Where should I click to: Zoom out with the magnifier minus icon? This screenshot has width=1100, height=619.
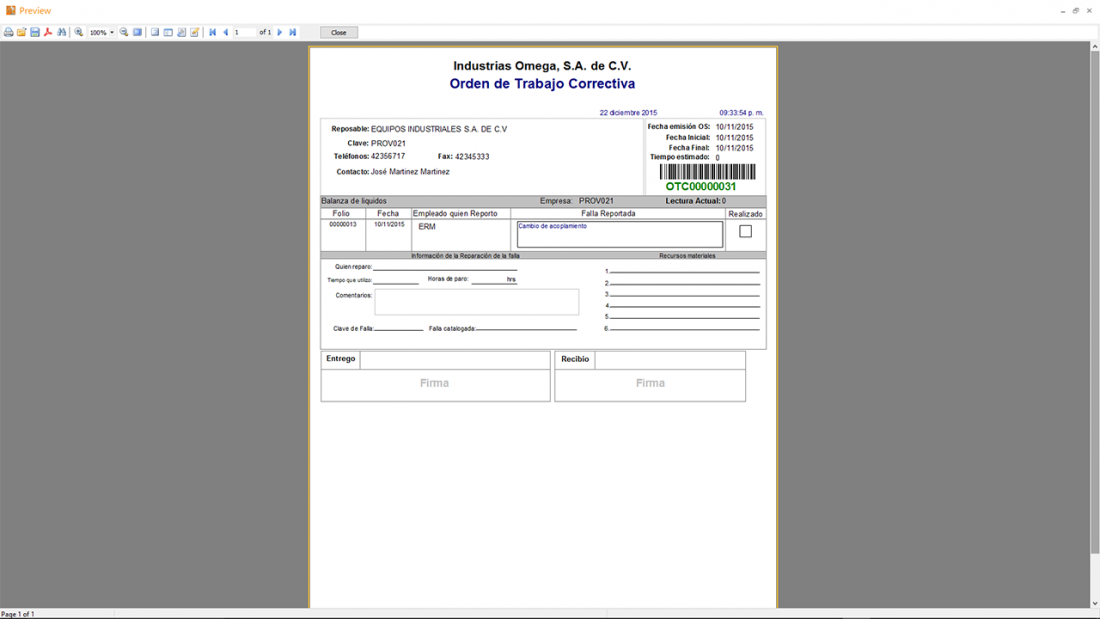(124, 33)
